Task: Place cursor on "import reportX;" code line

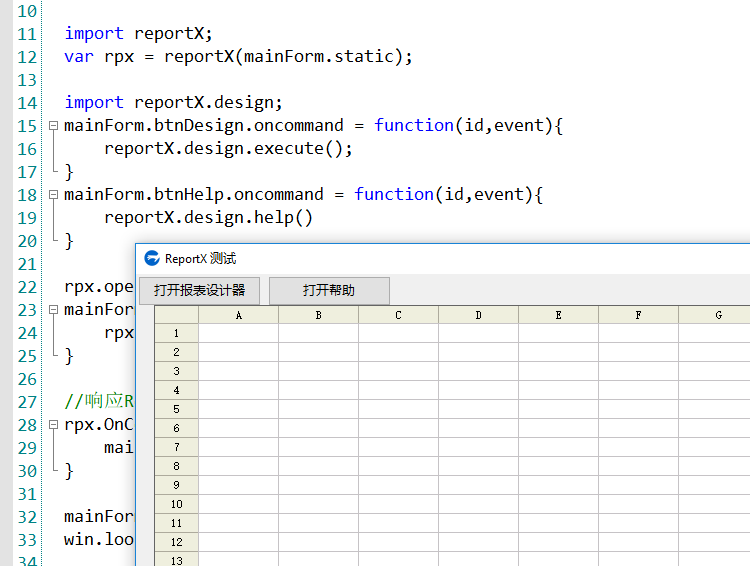Action: pyautogui.click(x=138, y=34)
